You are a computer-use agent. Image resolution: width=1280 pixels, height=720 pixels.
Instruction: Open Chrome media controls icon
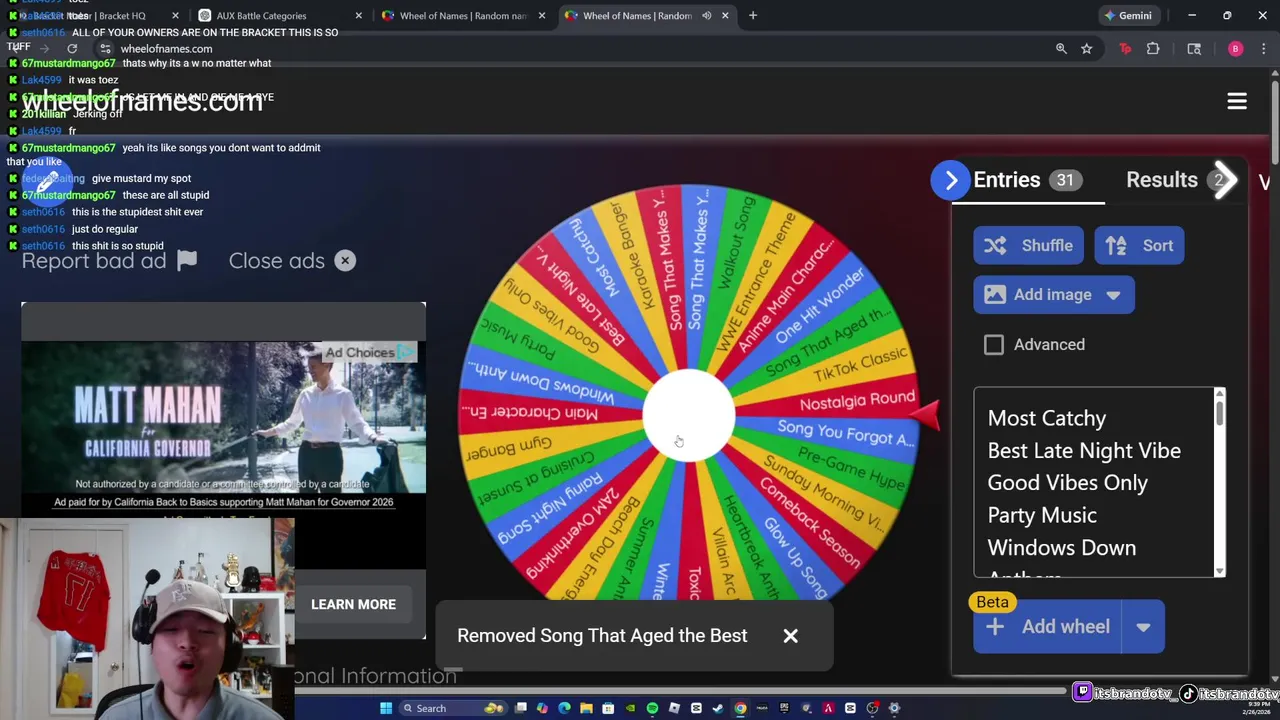coord(1194,48)
